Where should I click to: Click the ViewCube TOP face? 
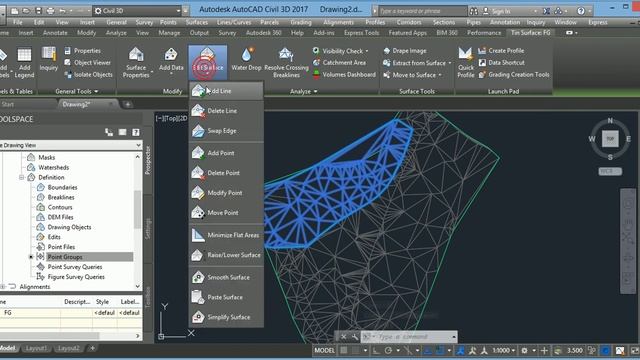pyautogui.click(x=610, y=139)
